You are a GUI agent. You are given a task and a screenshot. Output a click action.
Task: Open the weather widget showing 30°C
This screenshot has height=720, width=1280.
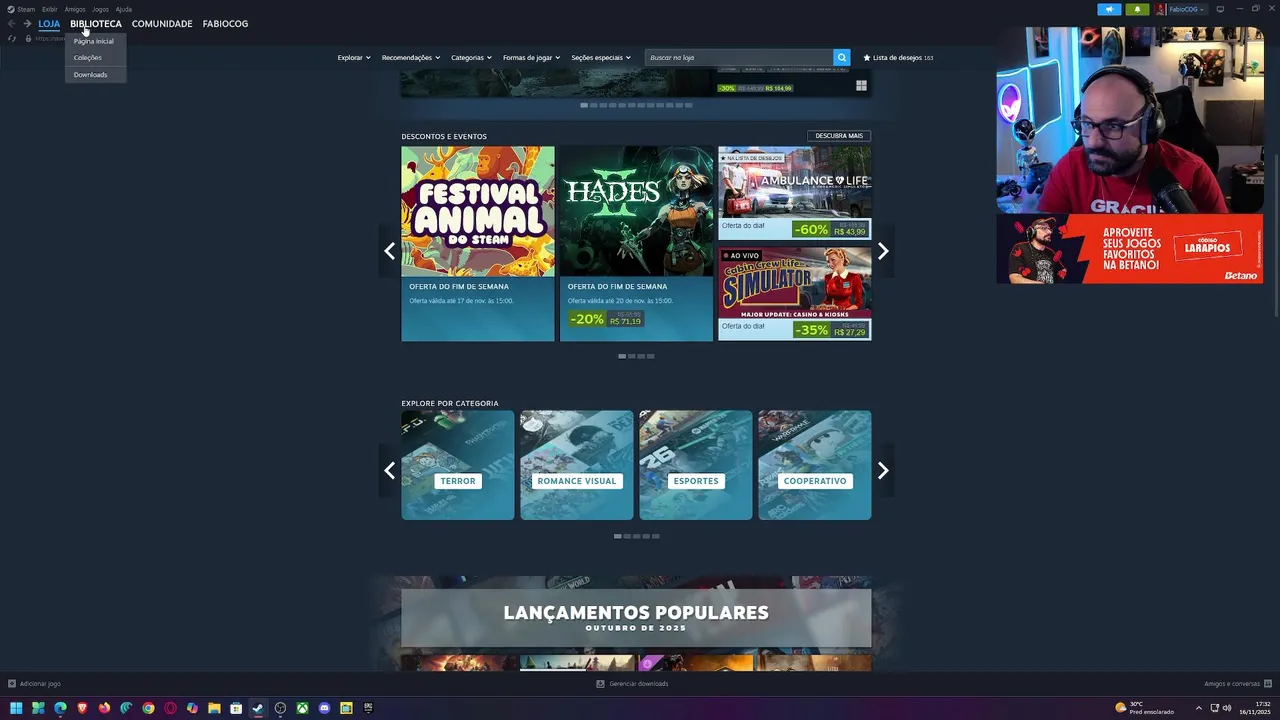click(1145, 708)
